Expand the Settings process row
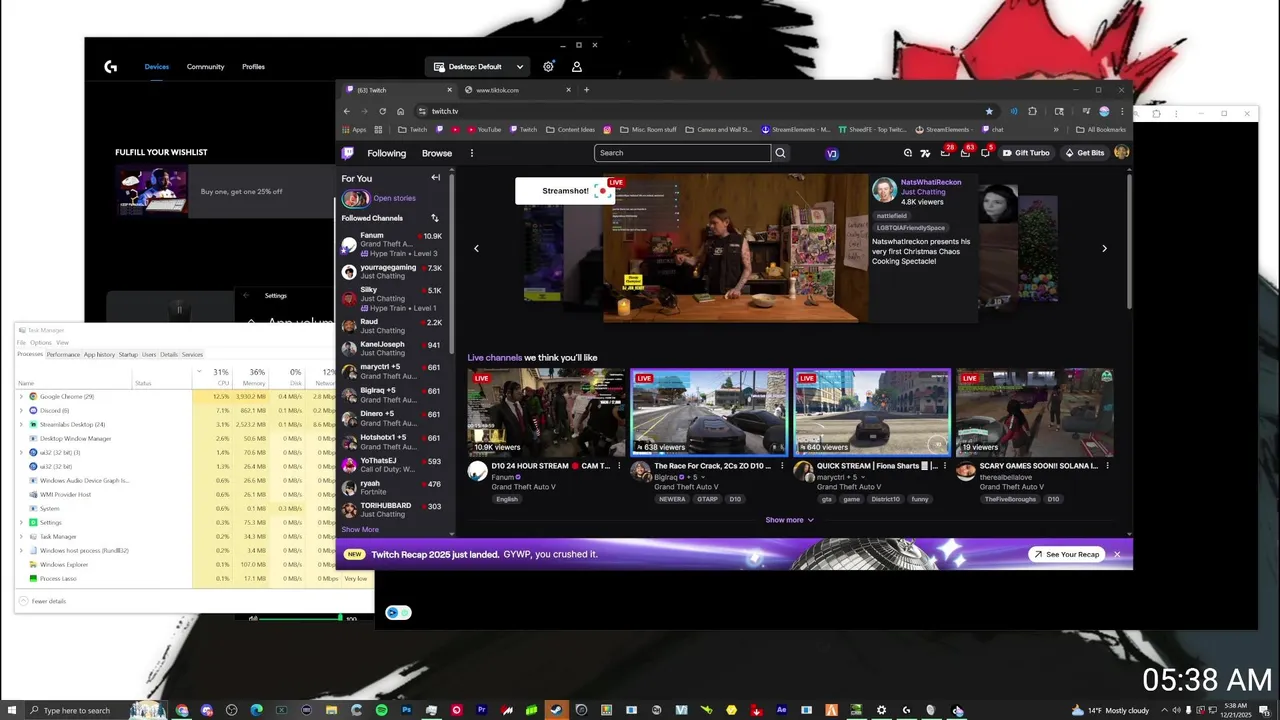Image resolution: width=1280 pixels, height=720 pixels. pos(21,522)
